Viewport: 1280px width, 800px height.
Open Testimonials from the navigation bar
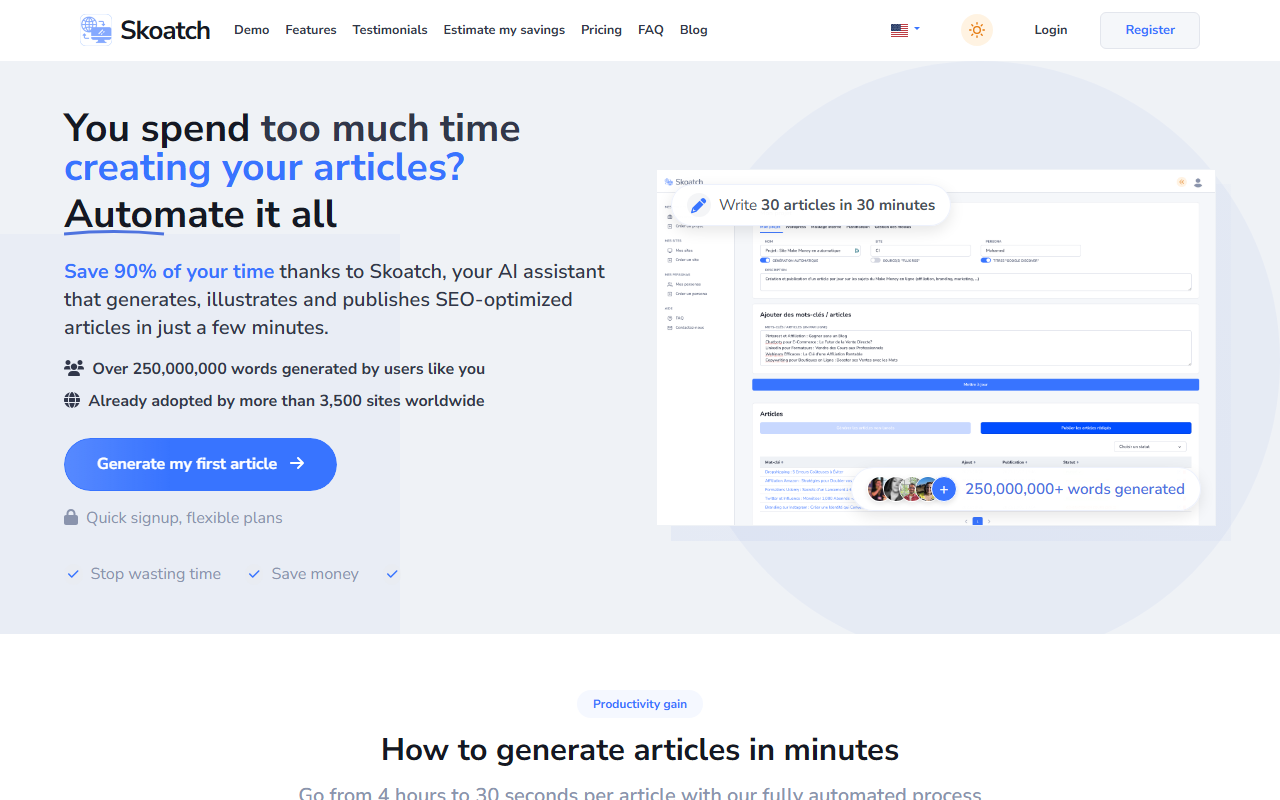(x=390, y=30)
